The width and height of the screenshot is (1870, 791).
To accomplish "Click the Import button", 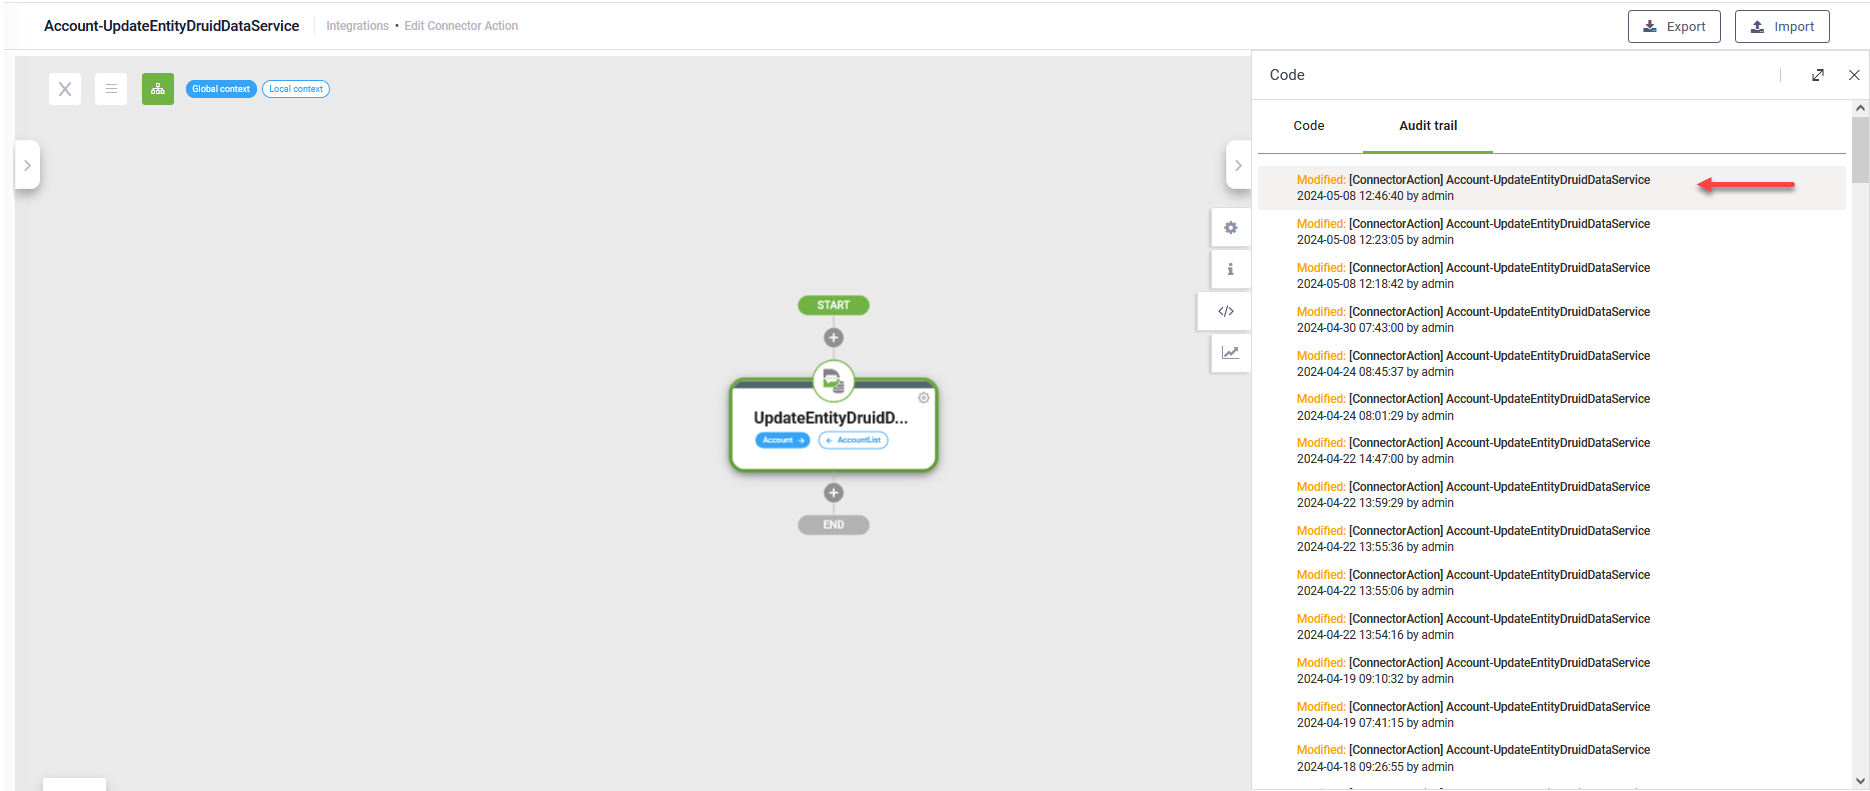I will click(1782, 27).
